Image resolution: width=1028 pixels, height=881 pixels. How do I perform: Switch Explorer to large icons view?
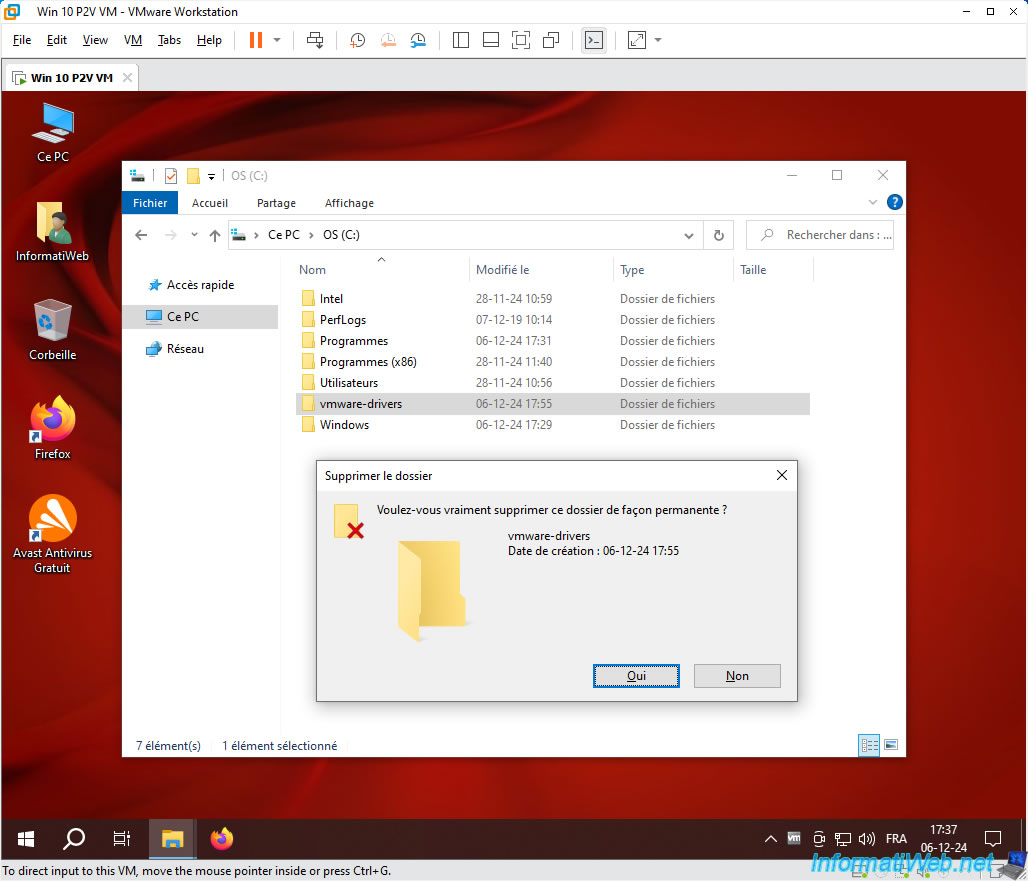(x=891, y=745)
